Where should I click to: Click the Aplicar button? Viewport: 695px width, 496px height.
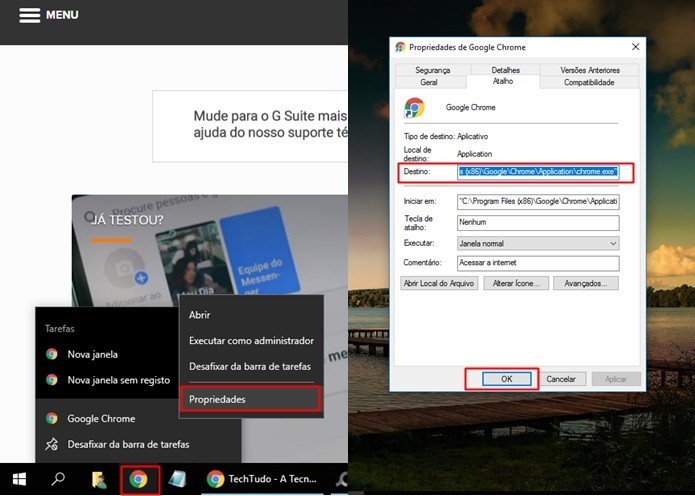[x=616, y=379]
